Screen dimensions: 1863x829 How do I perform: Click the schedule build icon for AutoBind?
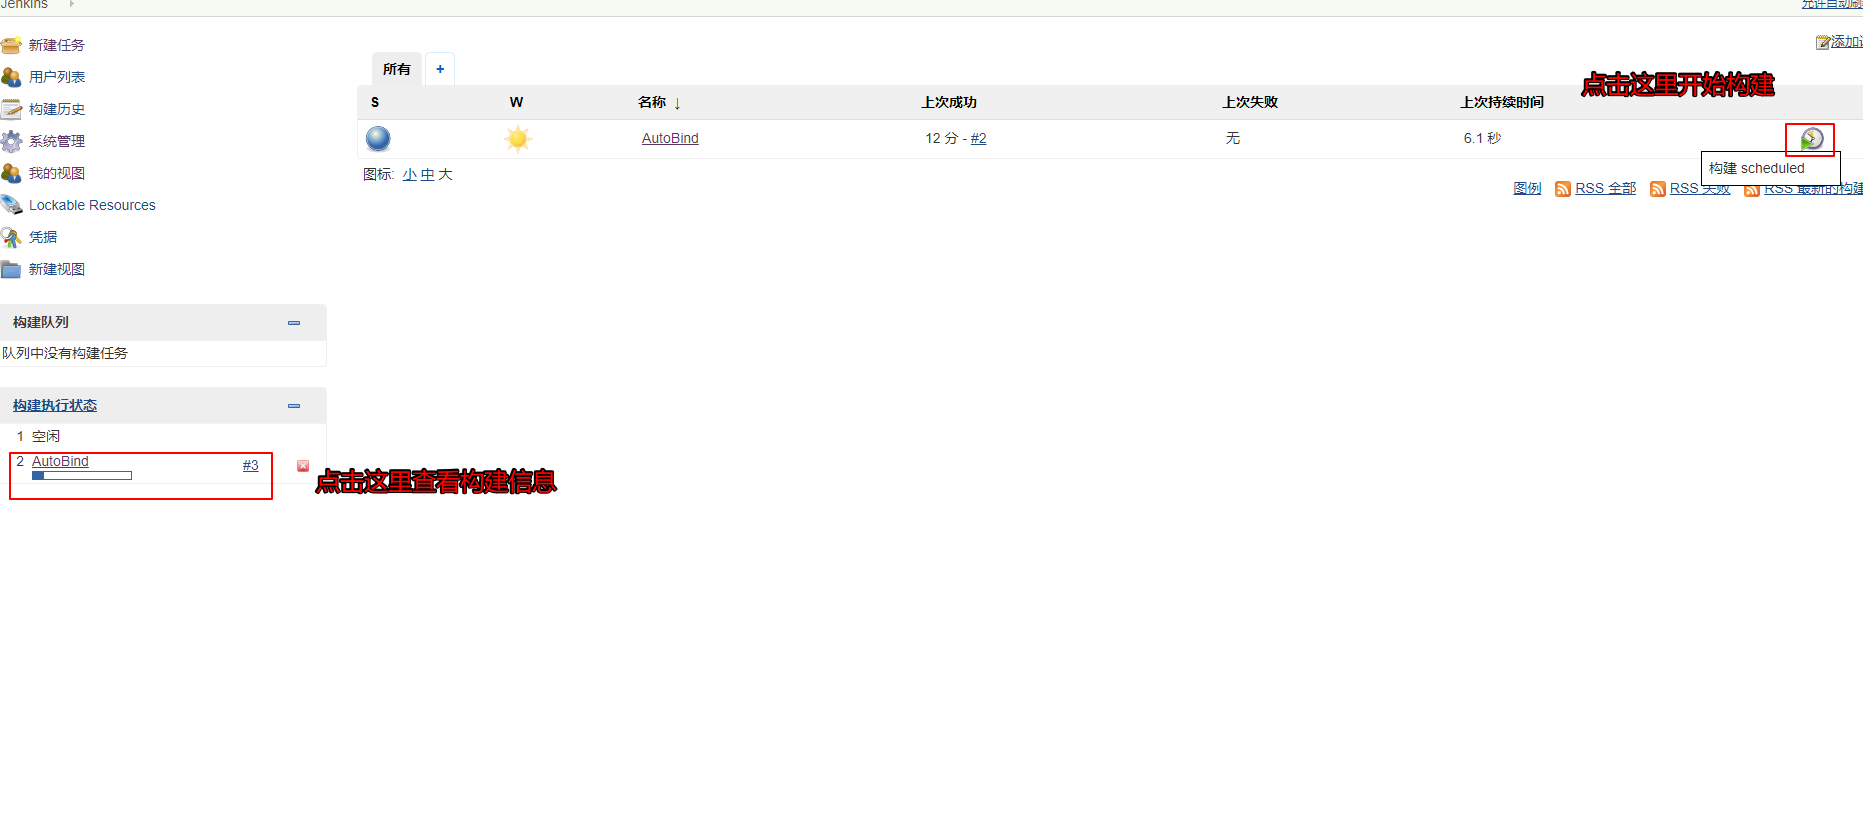(1812, 138)
